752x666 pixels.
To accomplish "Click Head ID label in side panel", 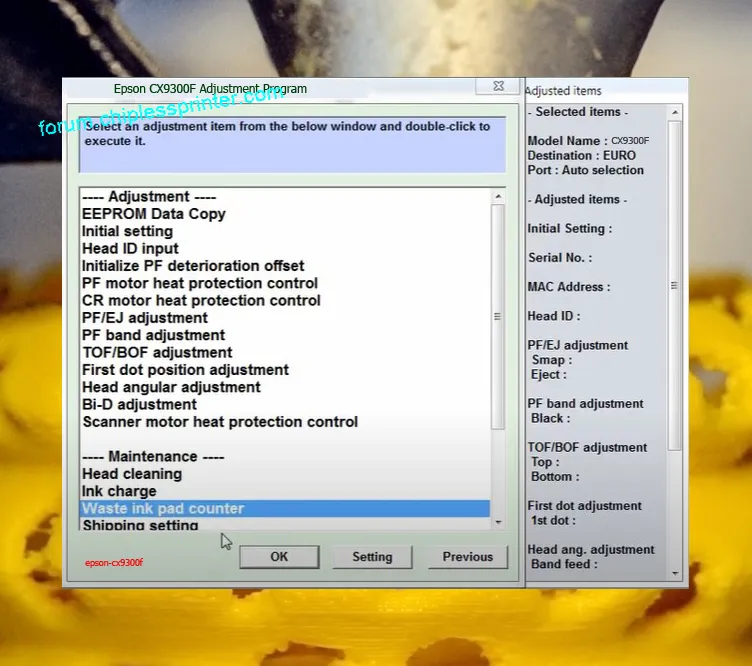I will [554, 316].
